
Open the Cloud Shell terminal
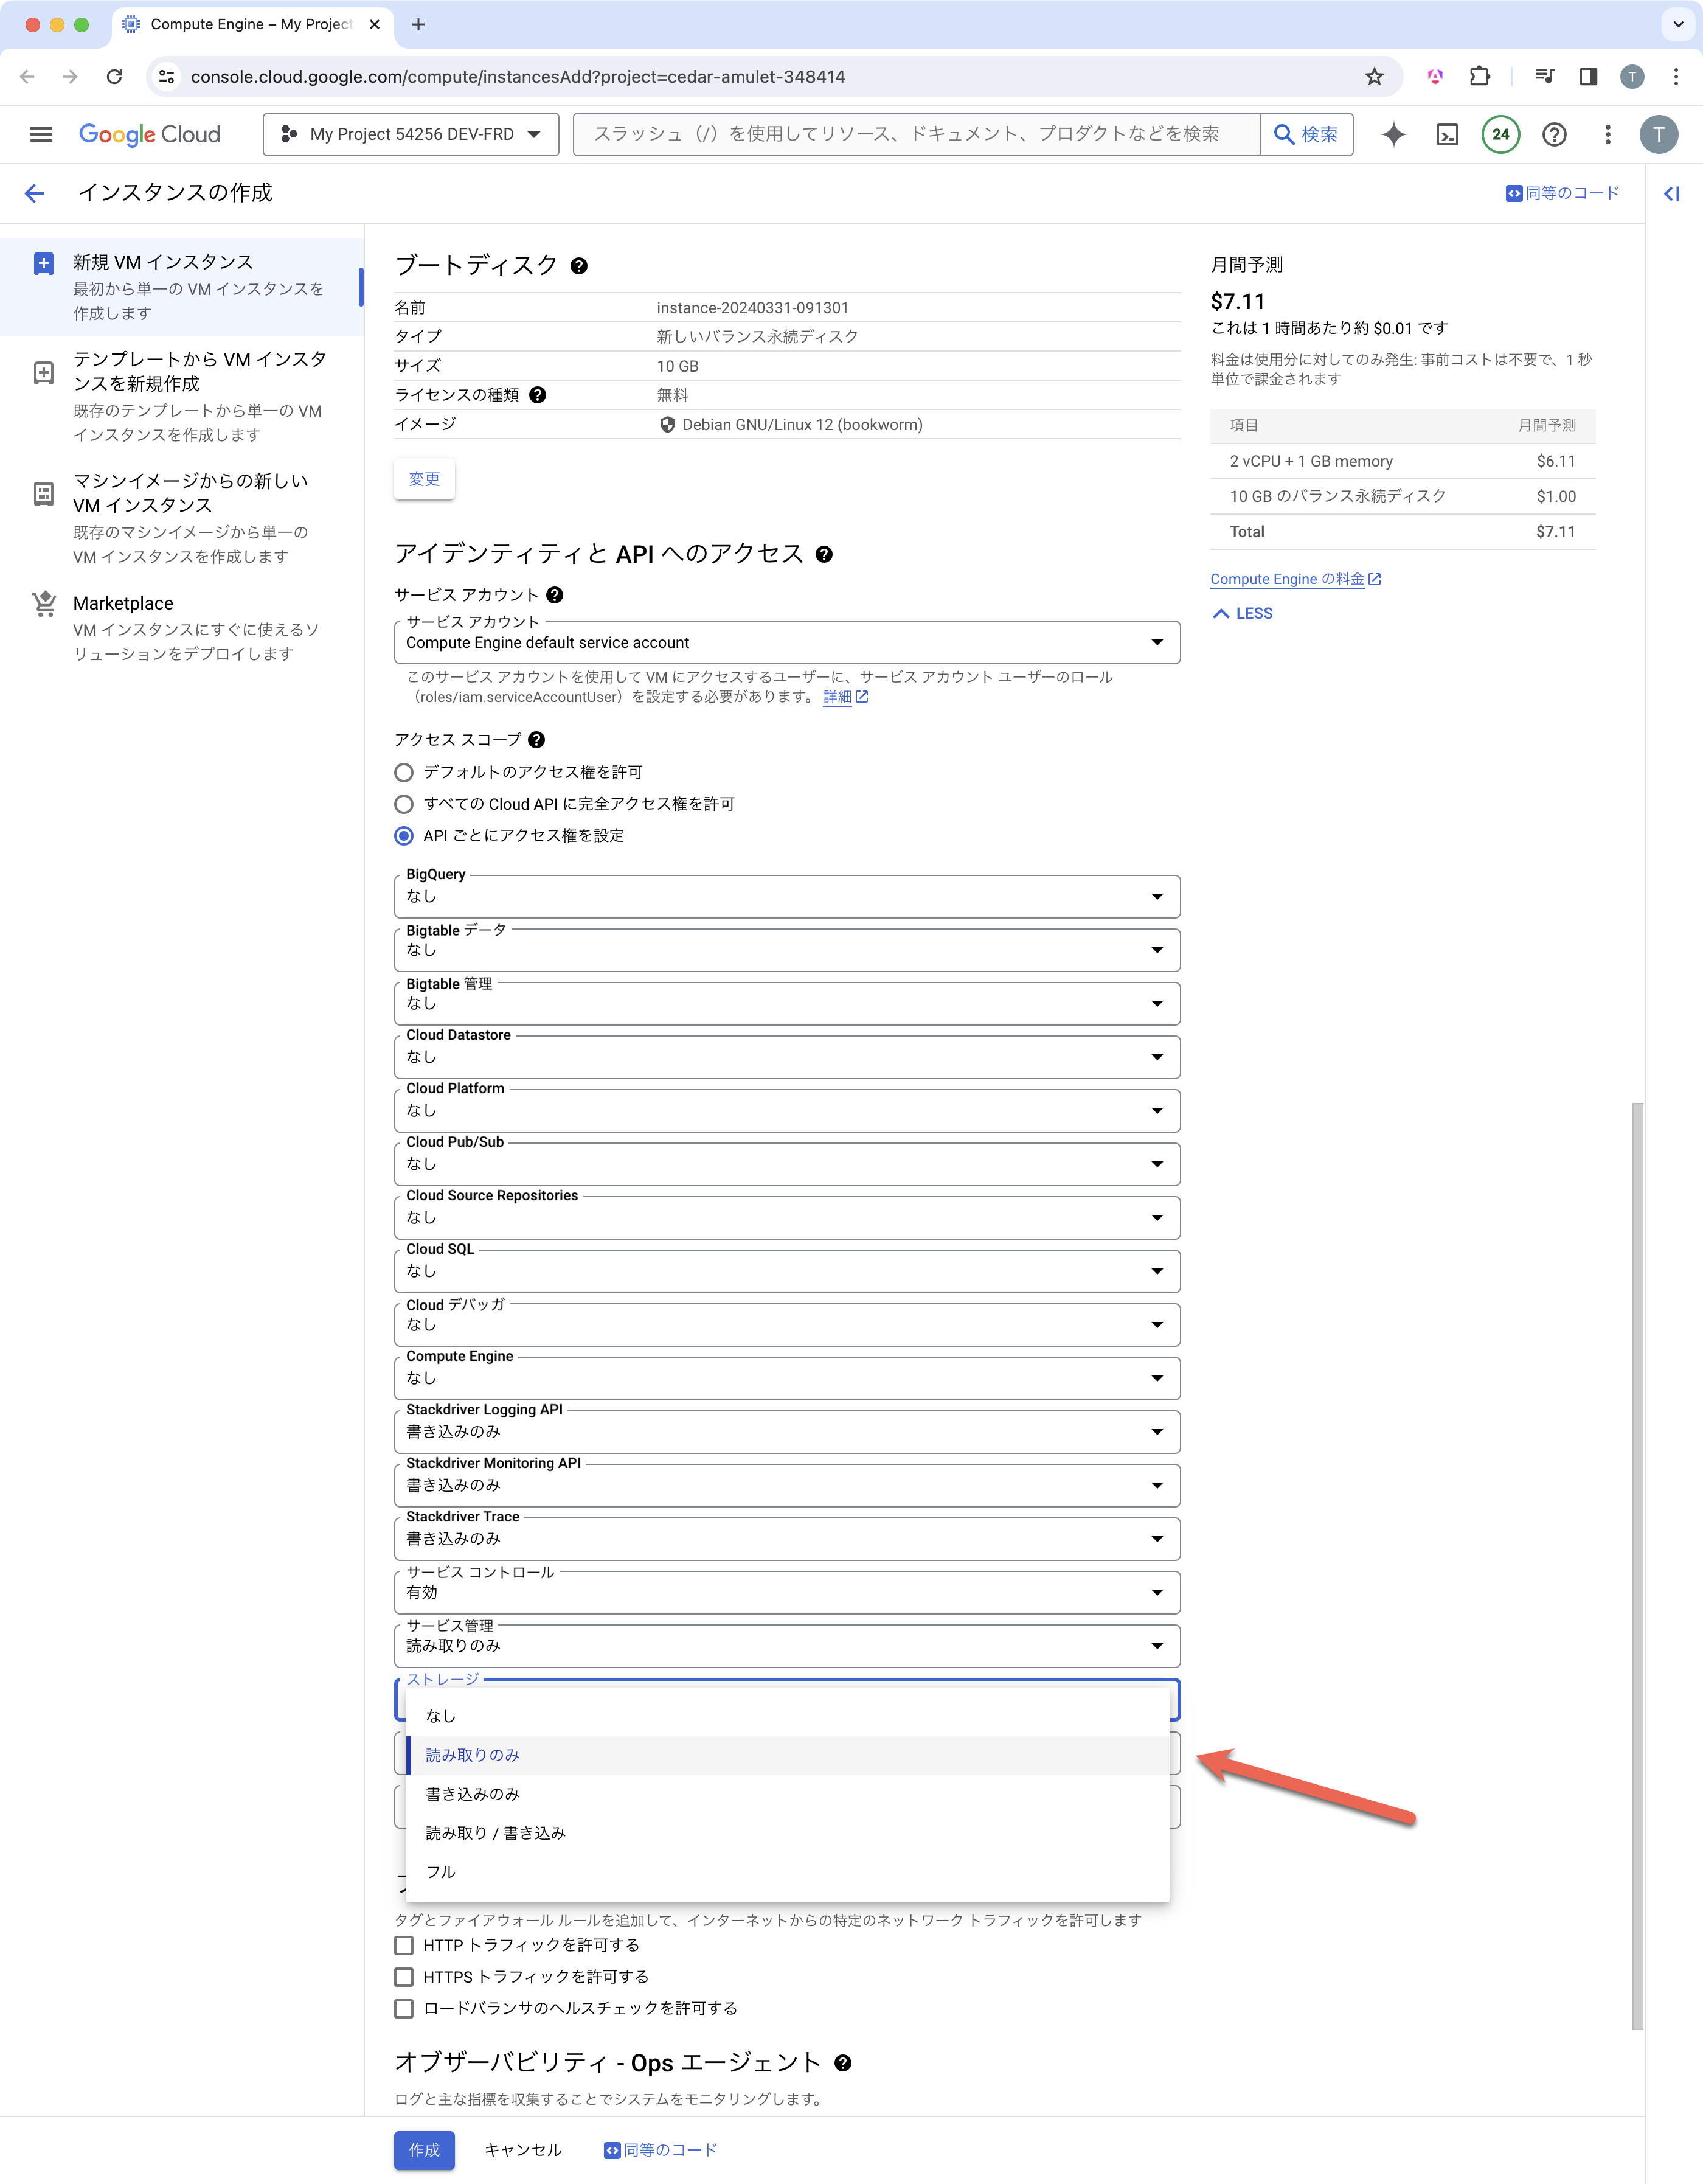1447,134
